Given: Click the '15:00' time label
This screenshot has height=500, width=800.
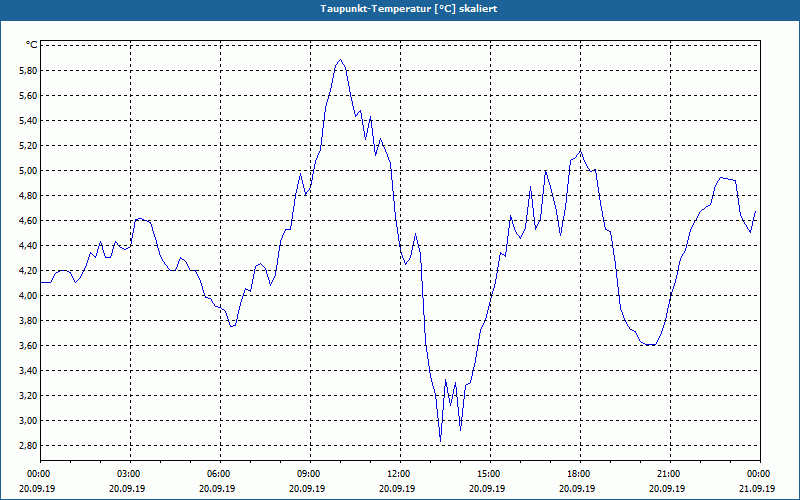Looking at the screenshot, I should point(490,473).
